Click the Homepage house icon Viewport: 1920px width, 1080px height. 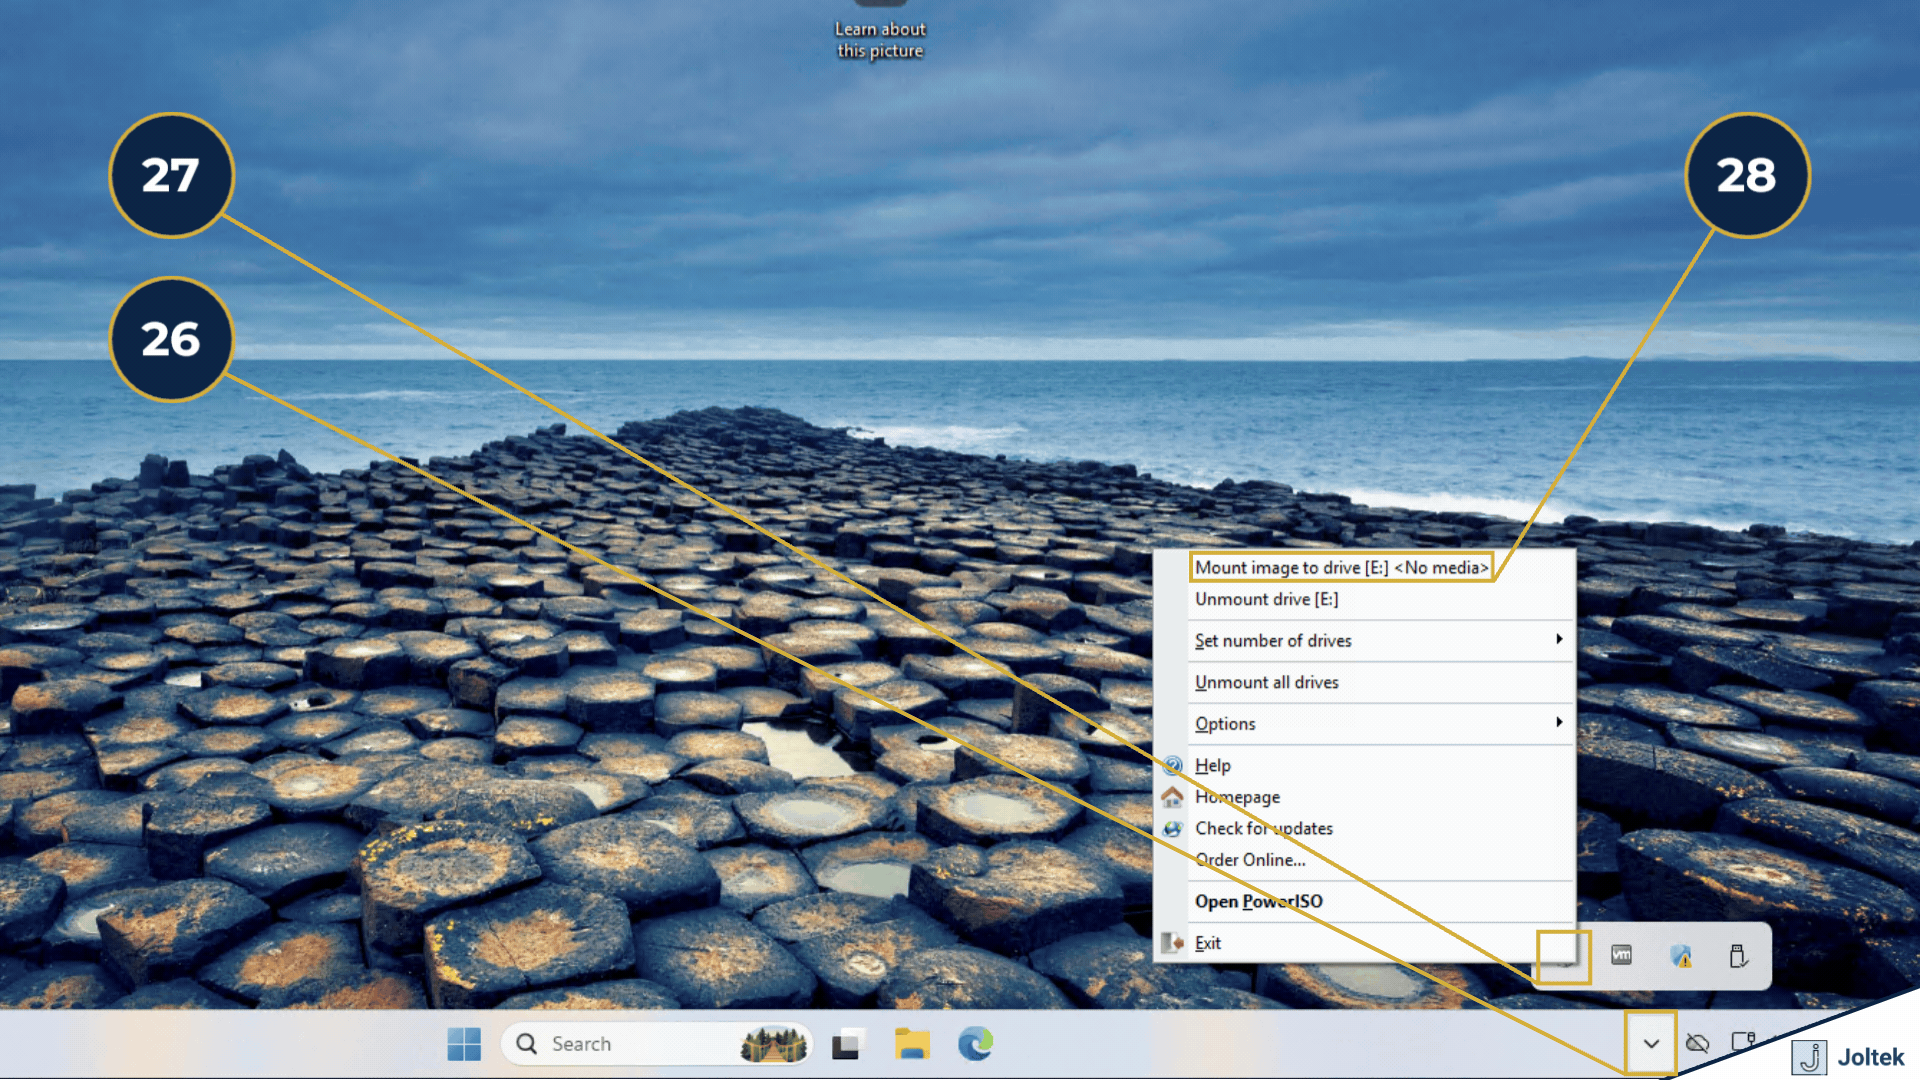[1172, 797]
